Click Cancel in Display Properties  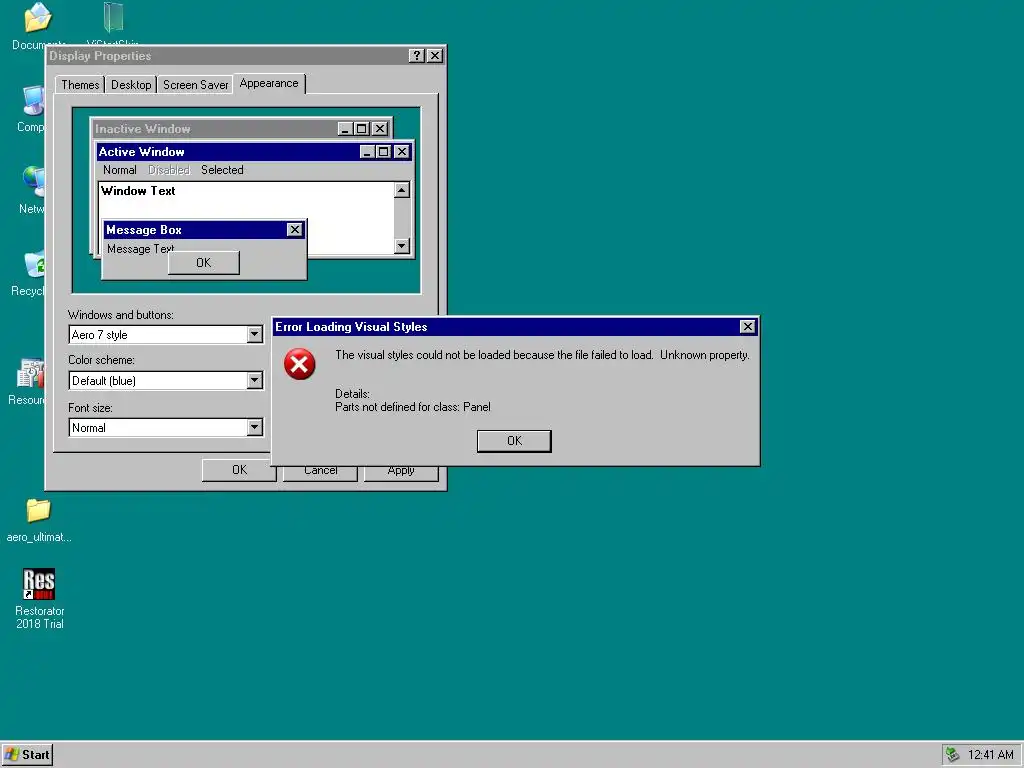point(320,473)
